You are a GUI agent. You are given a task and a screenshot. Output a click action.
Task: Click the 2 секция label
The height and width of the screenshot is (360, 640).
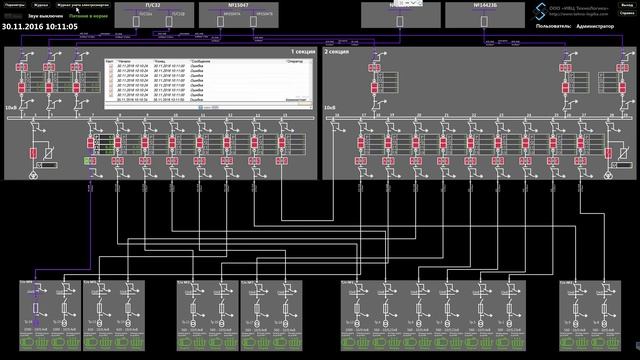tap(336, 52)
